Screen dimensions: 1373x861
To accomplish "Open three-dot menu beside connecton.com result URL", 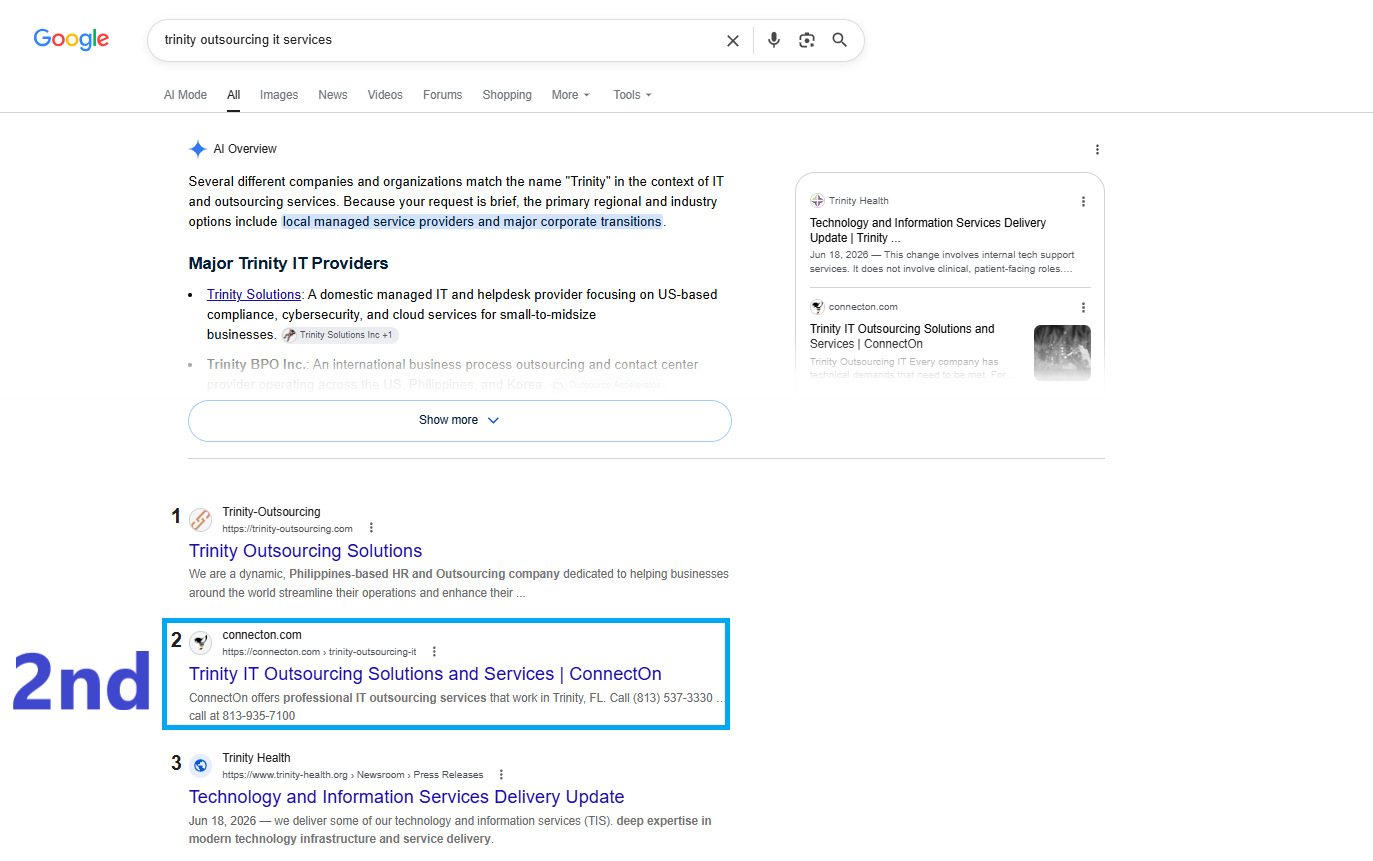I will pos(434,651).
